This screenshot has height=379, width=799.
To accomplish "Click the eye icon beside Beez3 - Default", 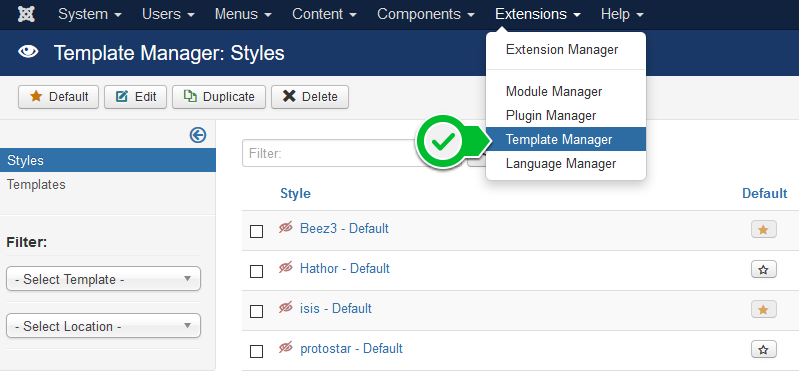I will tap(286, 228).
